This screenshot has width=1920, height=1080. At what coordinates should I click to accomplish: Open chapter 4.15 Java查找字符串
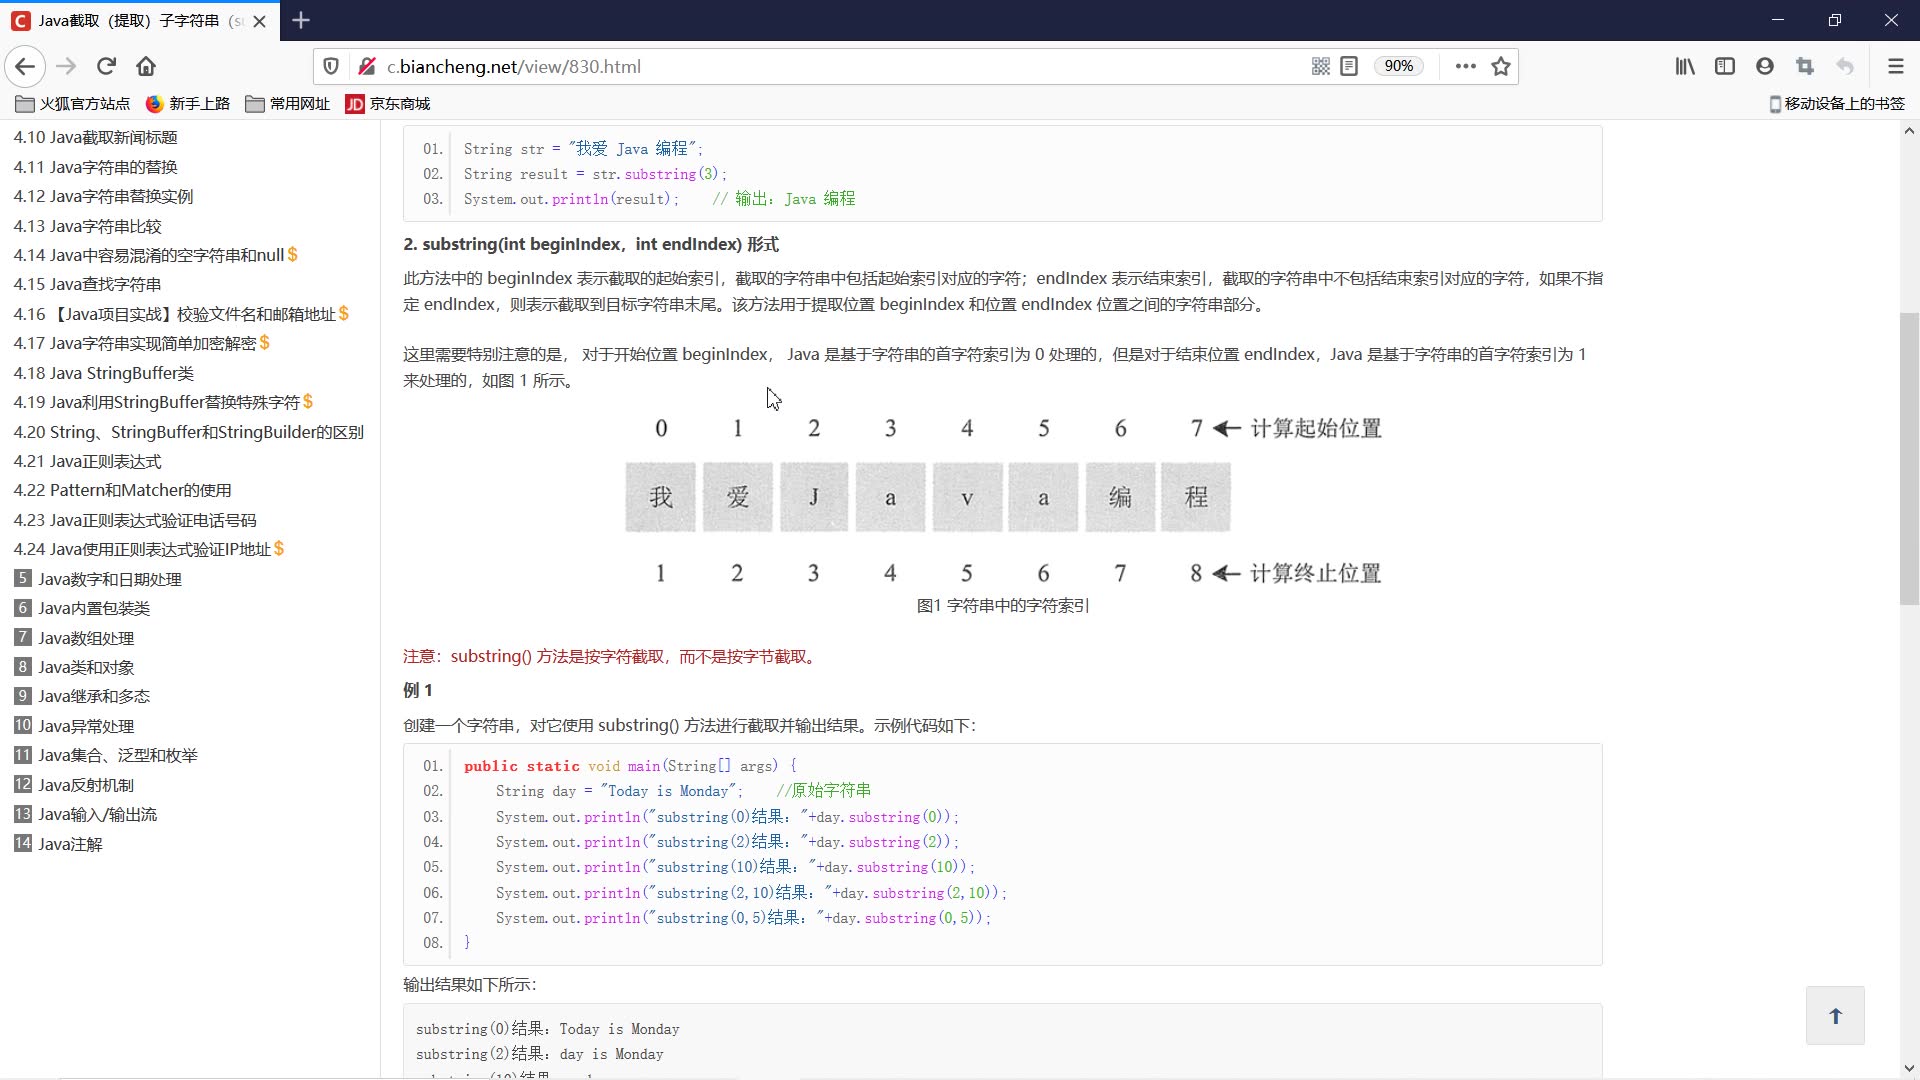pyautogui.click(x=87, y=284)
